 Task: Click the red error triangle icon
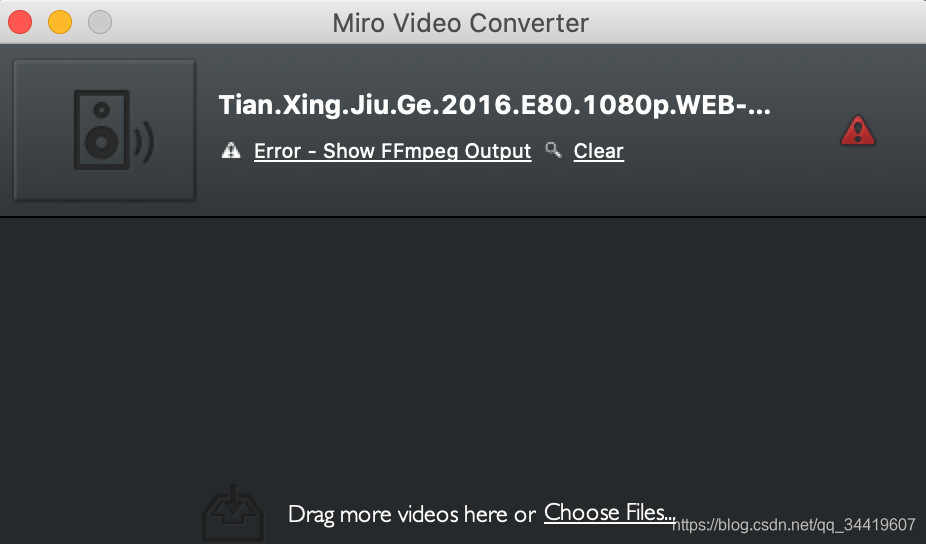point(858,131)
